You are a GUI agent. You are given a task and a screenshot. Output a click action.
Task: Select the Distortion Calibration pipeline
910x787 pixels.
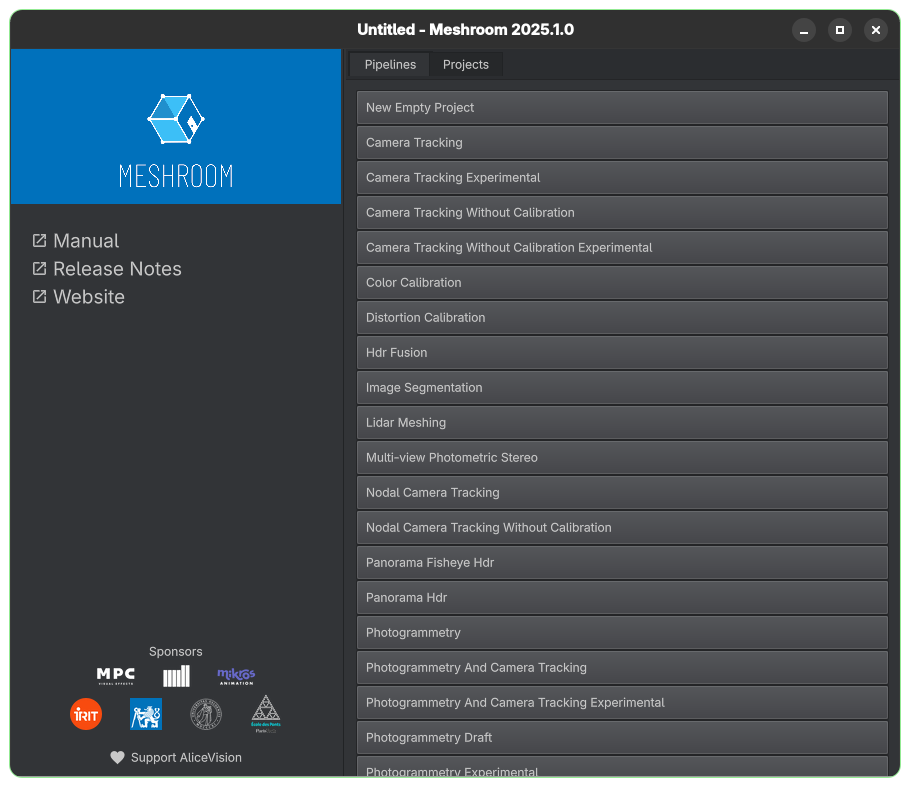(x=622, y=317)
